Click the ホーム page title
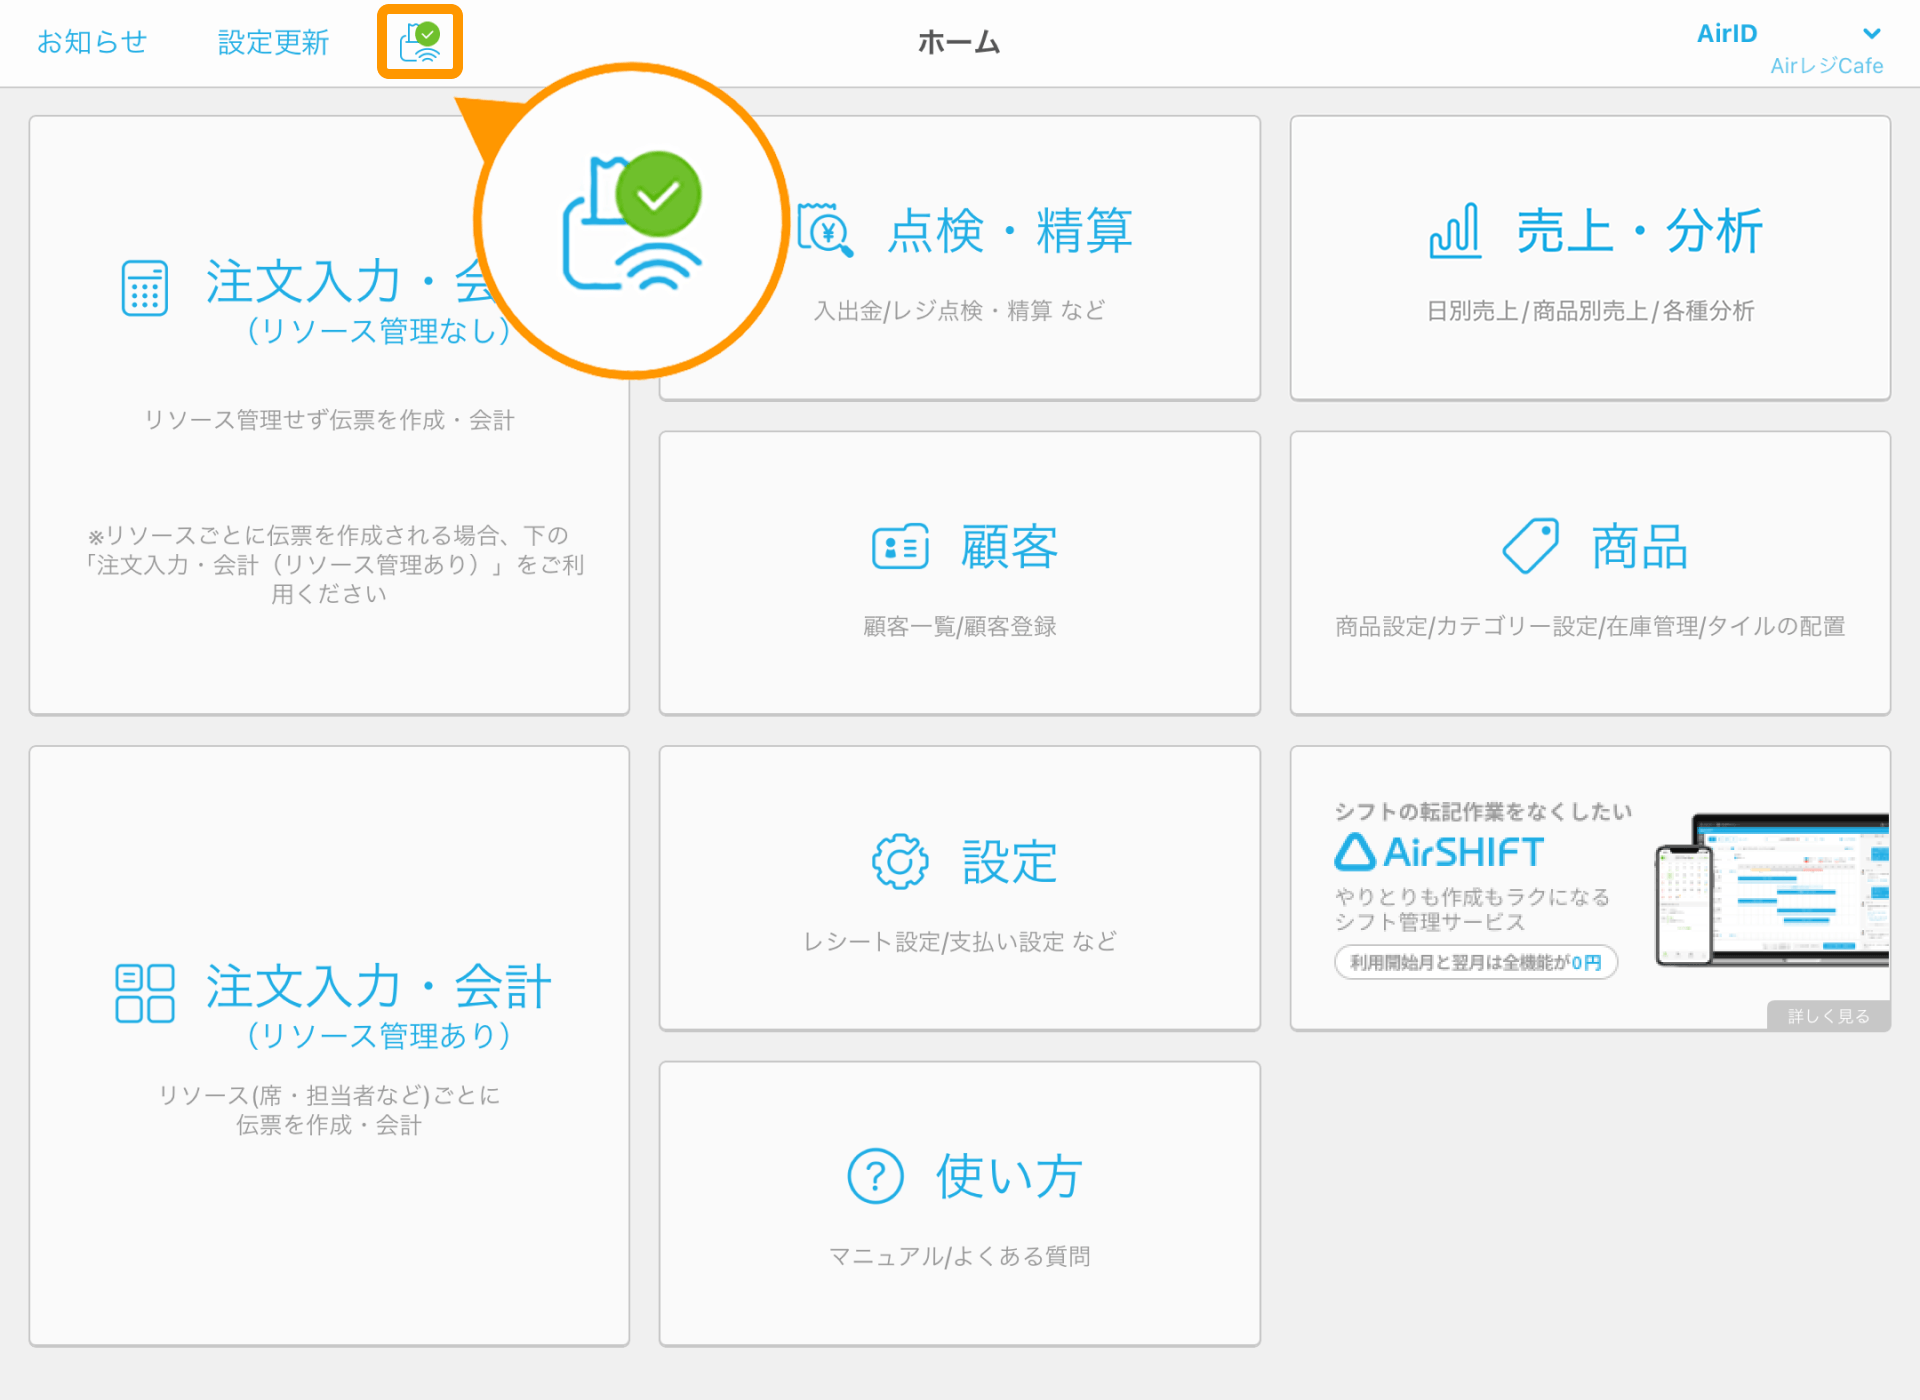The width and height of the screenshot is (1920, 1400). tap(958, 42)
